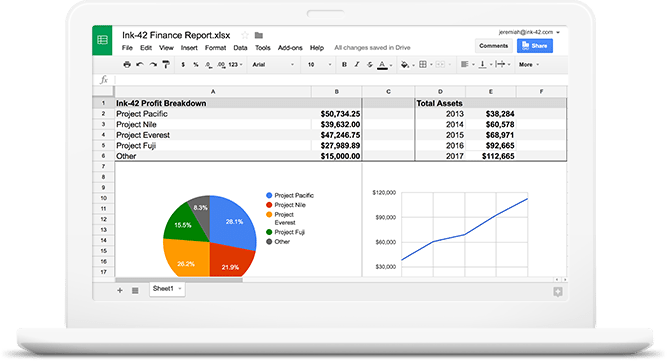
Task: Toggle bold formatting
Action: 344,65
